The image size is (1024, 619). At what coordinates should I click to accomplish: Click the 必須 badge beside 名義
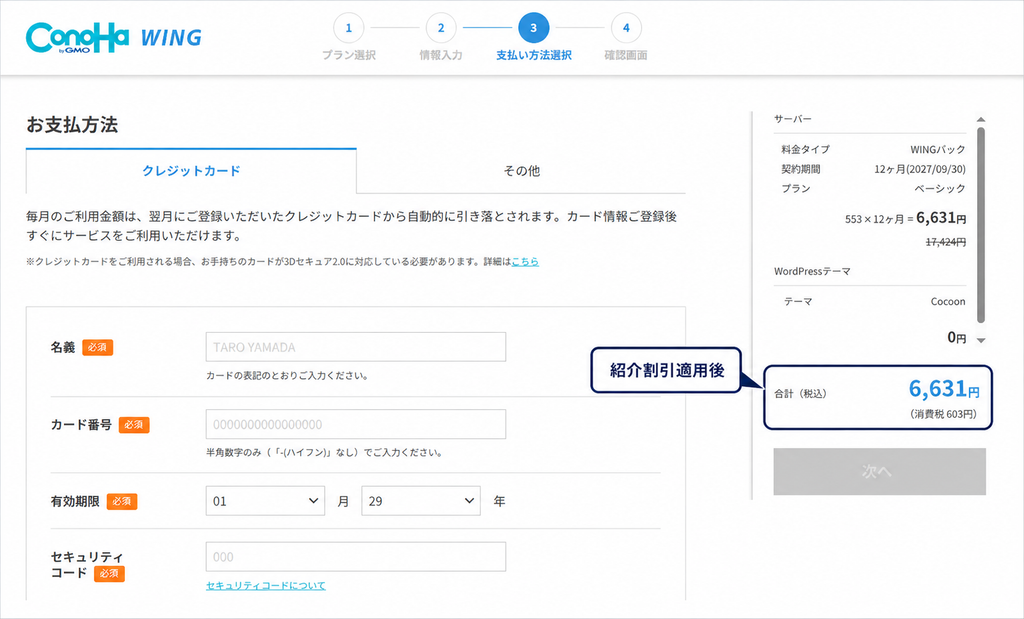click(97, 347)
